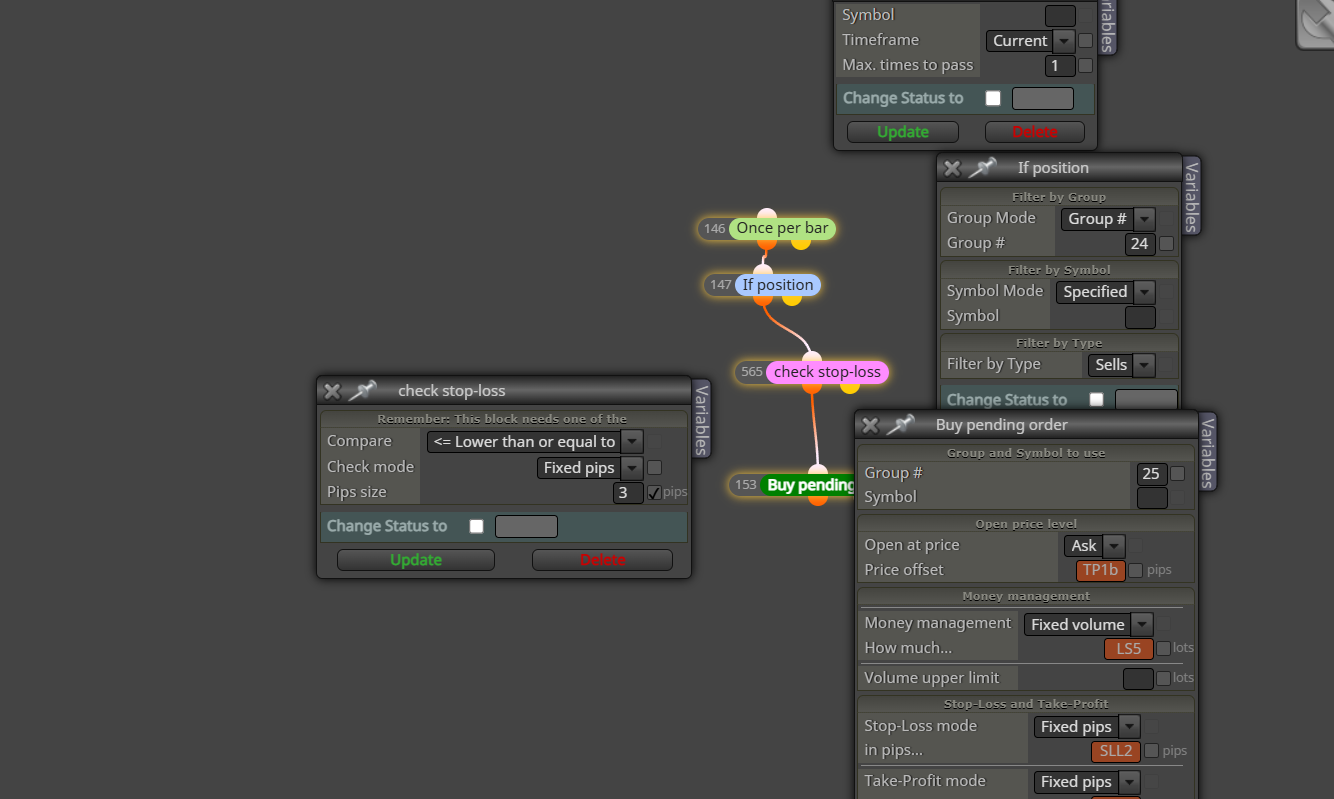1334x799 pixels.
Task: Toggle lots checkbox next to LS5 value
Action: tap(1163, 648)
